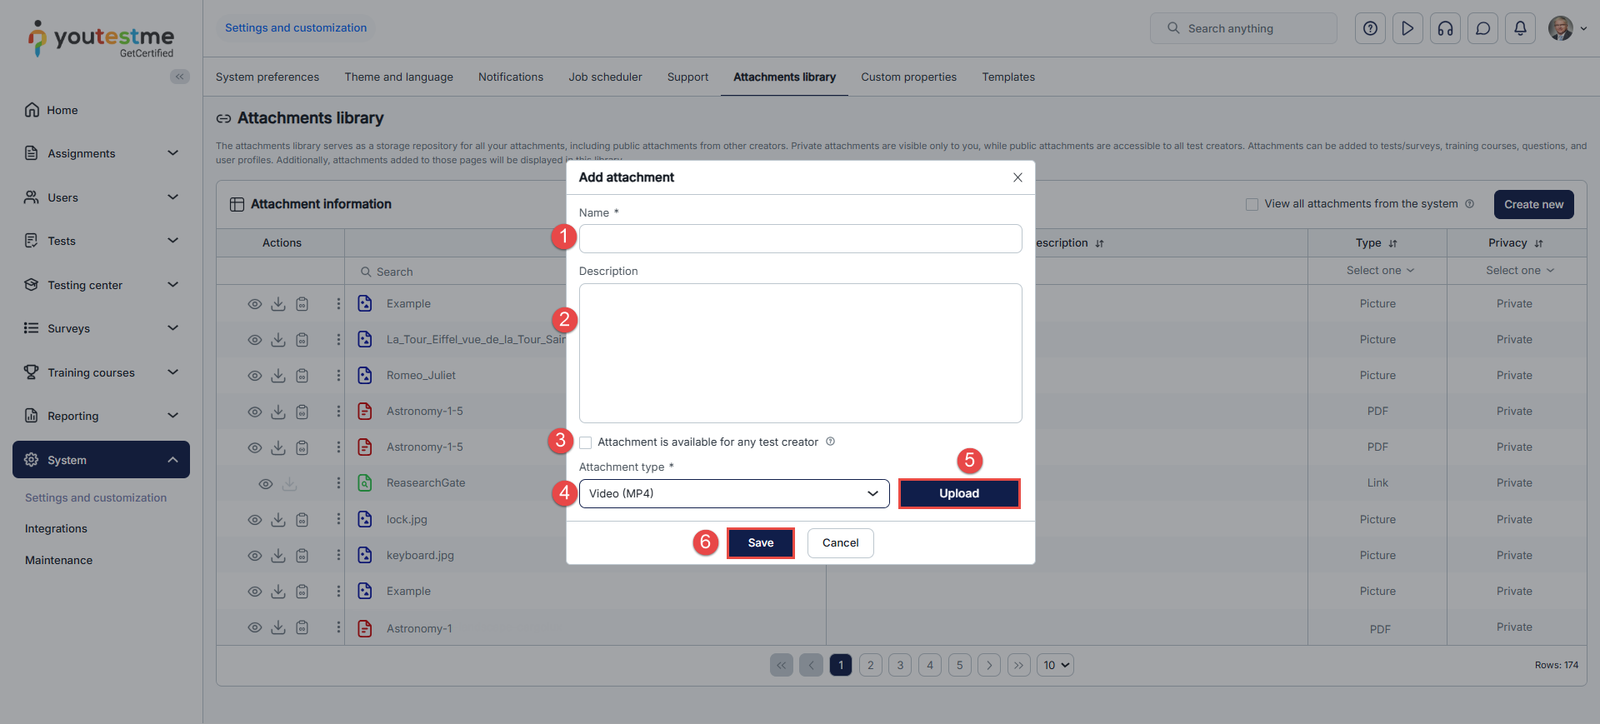Screen dimensions: 1600x724
Task: Open the user avatar menu
Action: click(1567, 28)
